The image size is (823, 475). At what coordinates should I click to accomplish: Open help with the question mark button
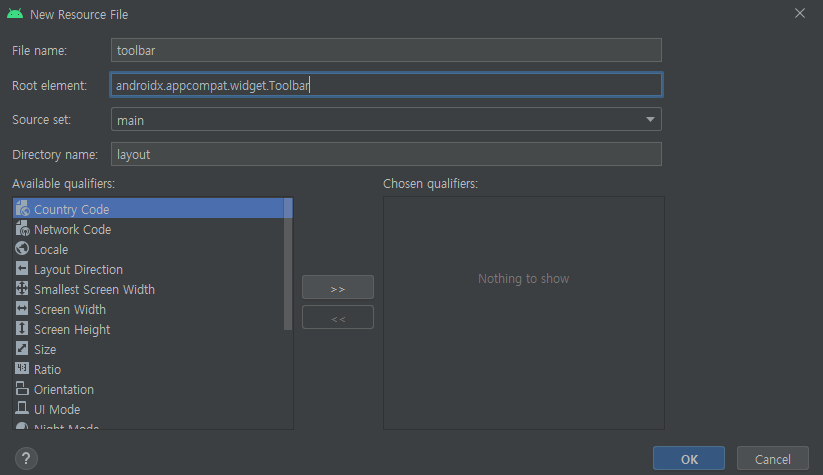26,459
